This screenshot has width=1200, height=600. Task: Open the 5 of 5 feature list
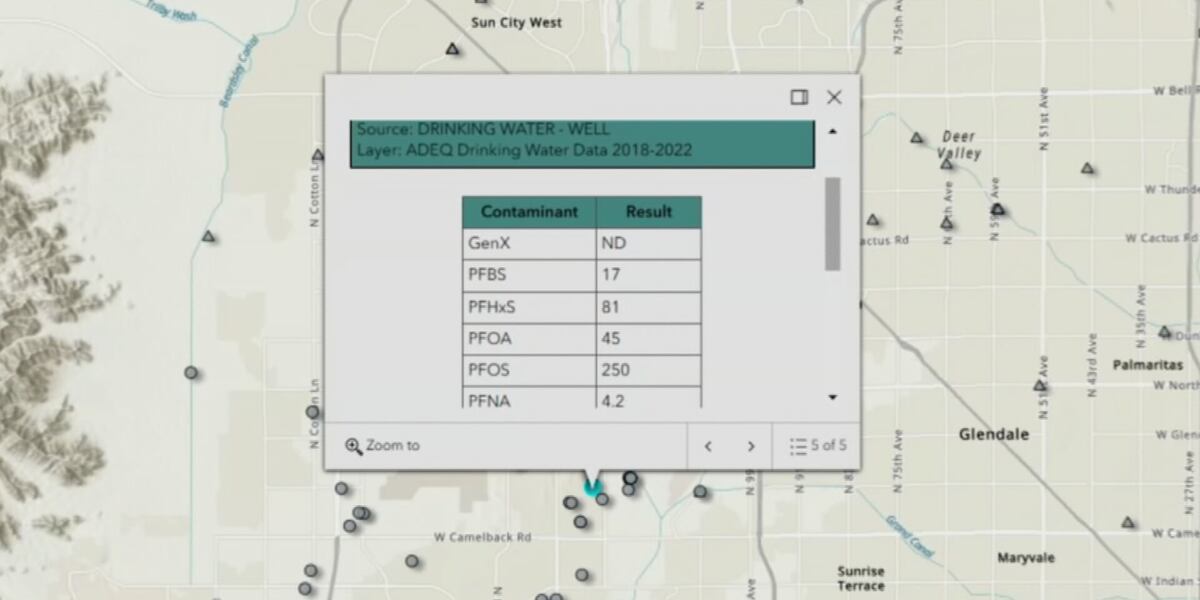[x=818, y=446]
